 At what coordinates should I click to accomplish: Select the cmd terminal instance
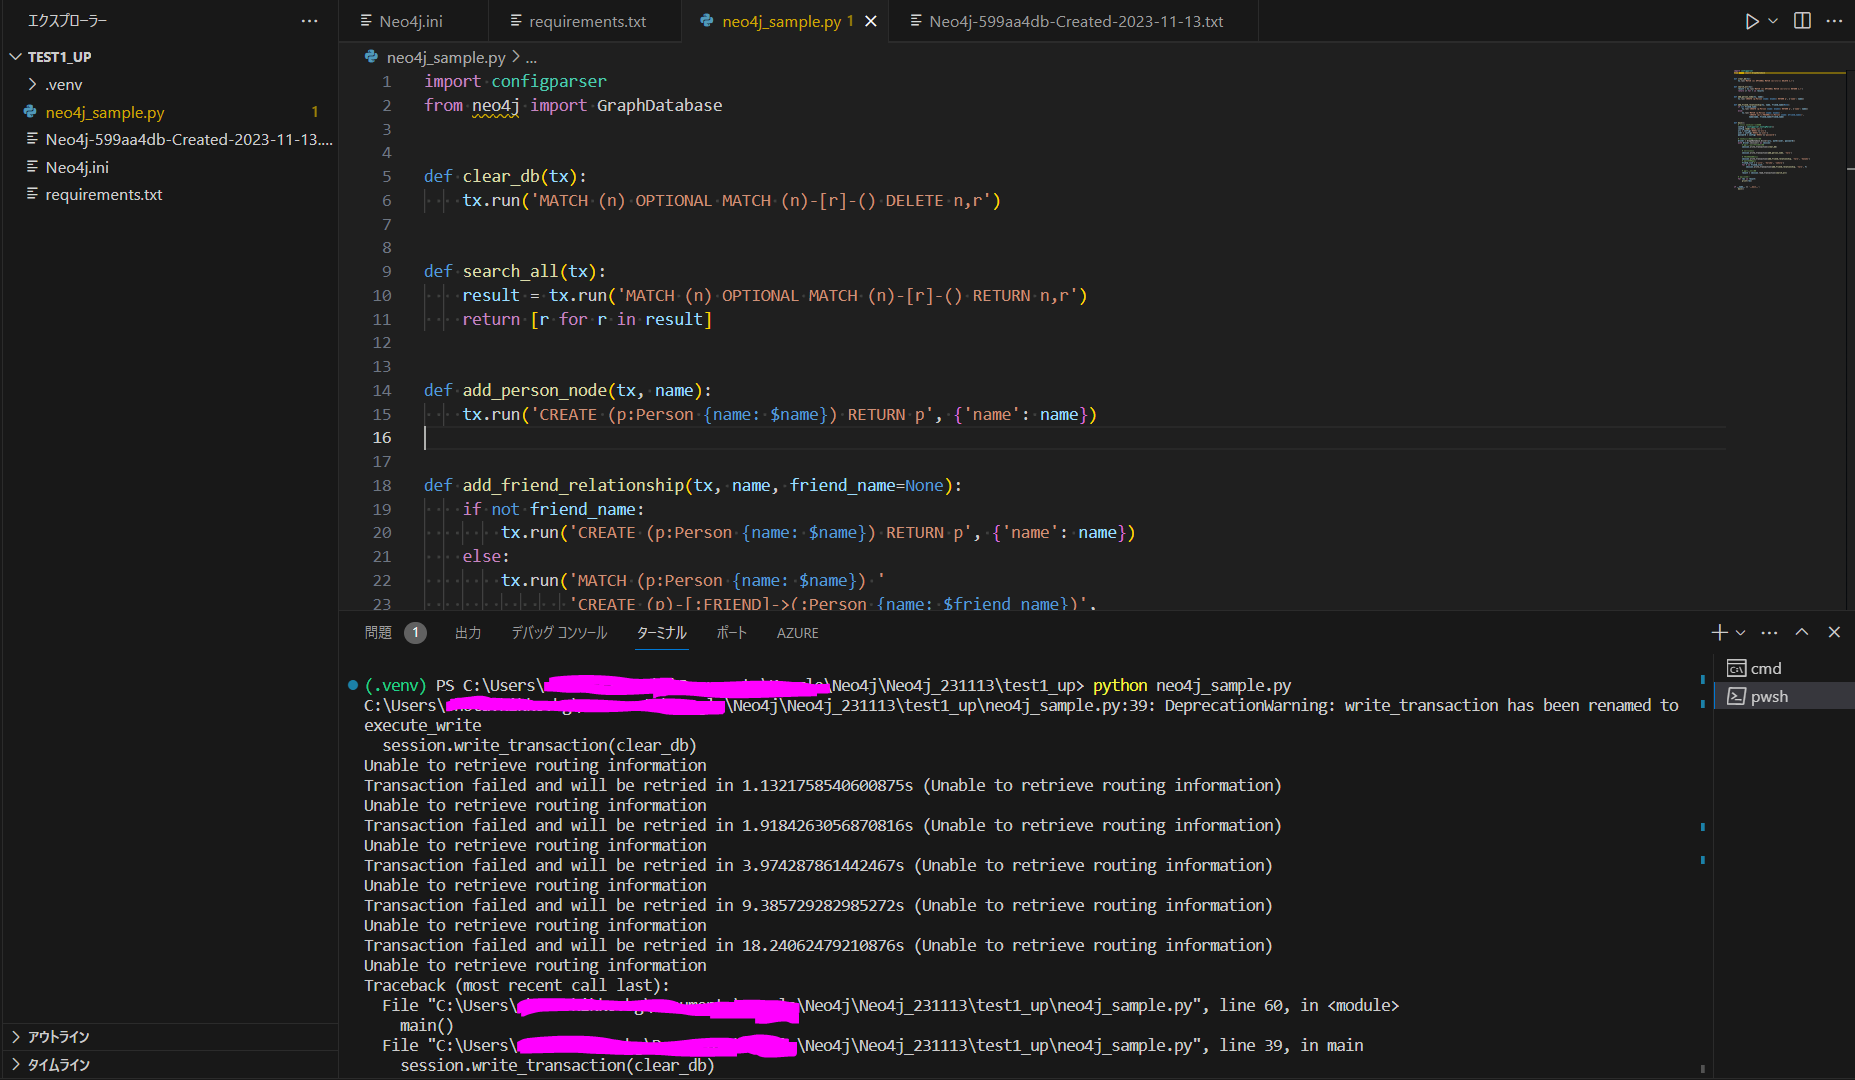(x=1765, y=668)
